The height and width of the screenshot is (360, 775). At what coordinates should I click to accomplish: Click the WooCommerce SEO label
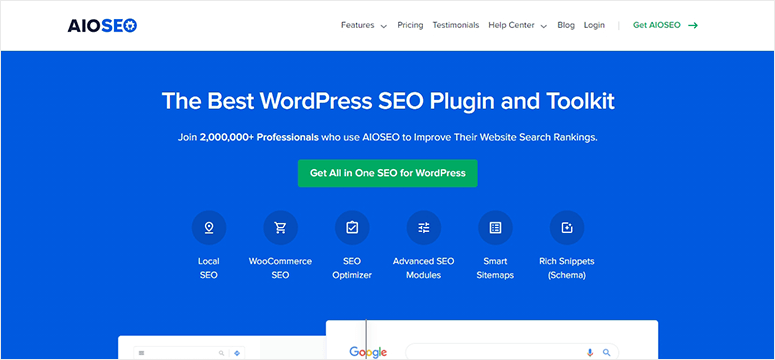280,268
